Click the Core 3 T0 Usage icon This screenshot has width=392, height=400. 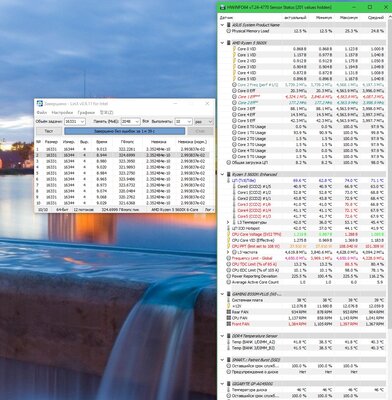pos(234,145)
